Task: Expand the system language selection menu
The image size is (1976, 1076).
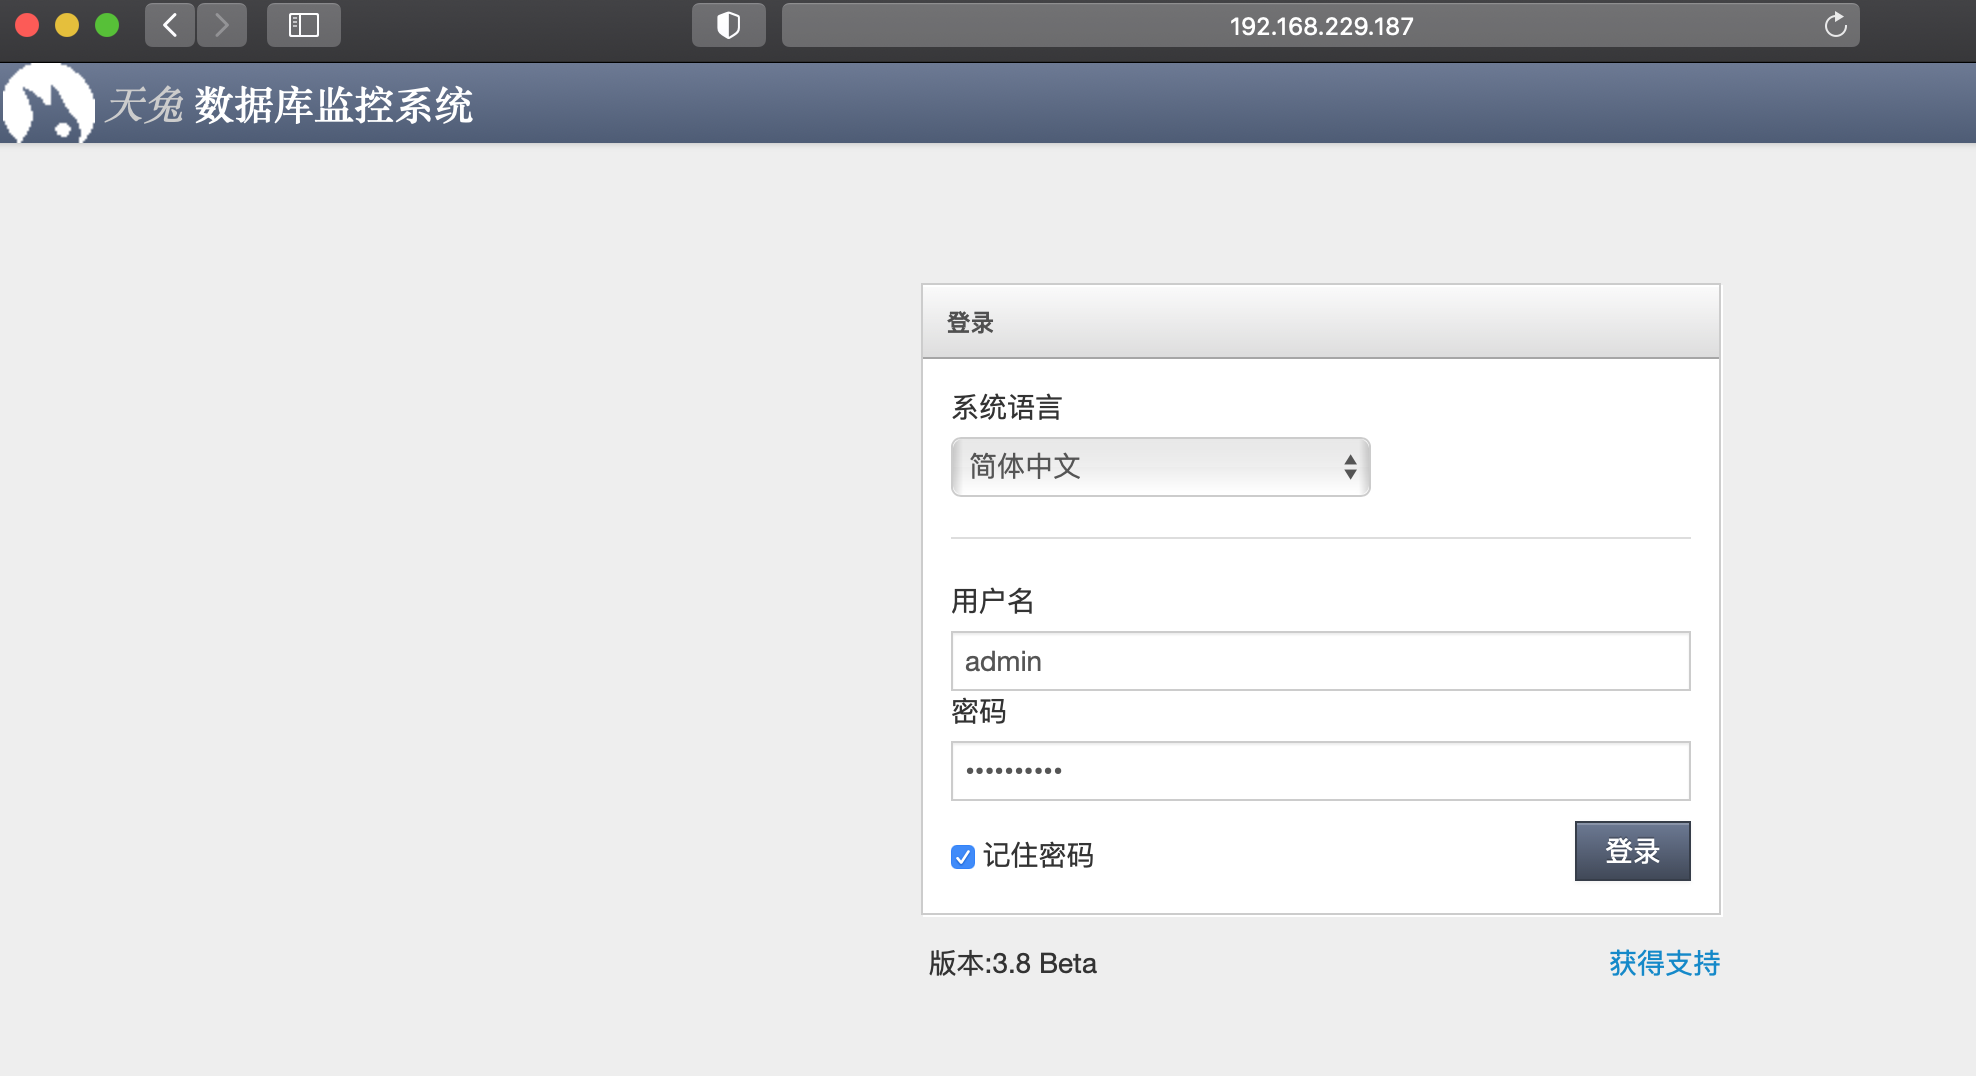Action: [x=1160, y=466]
